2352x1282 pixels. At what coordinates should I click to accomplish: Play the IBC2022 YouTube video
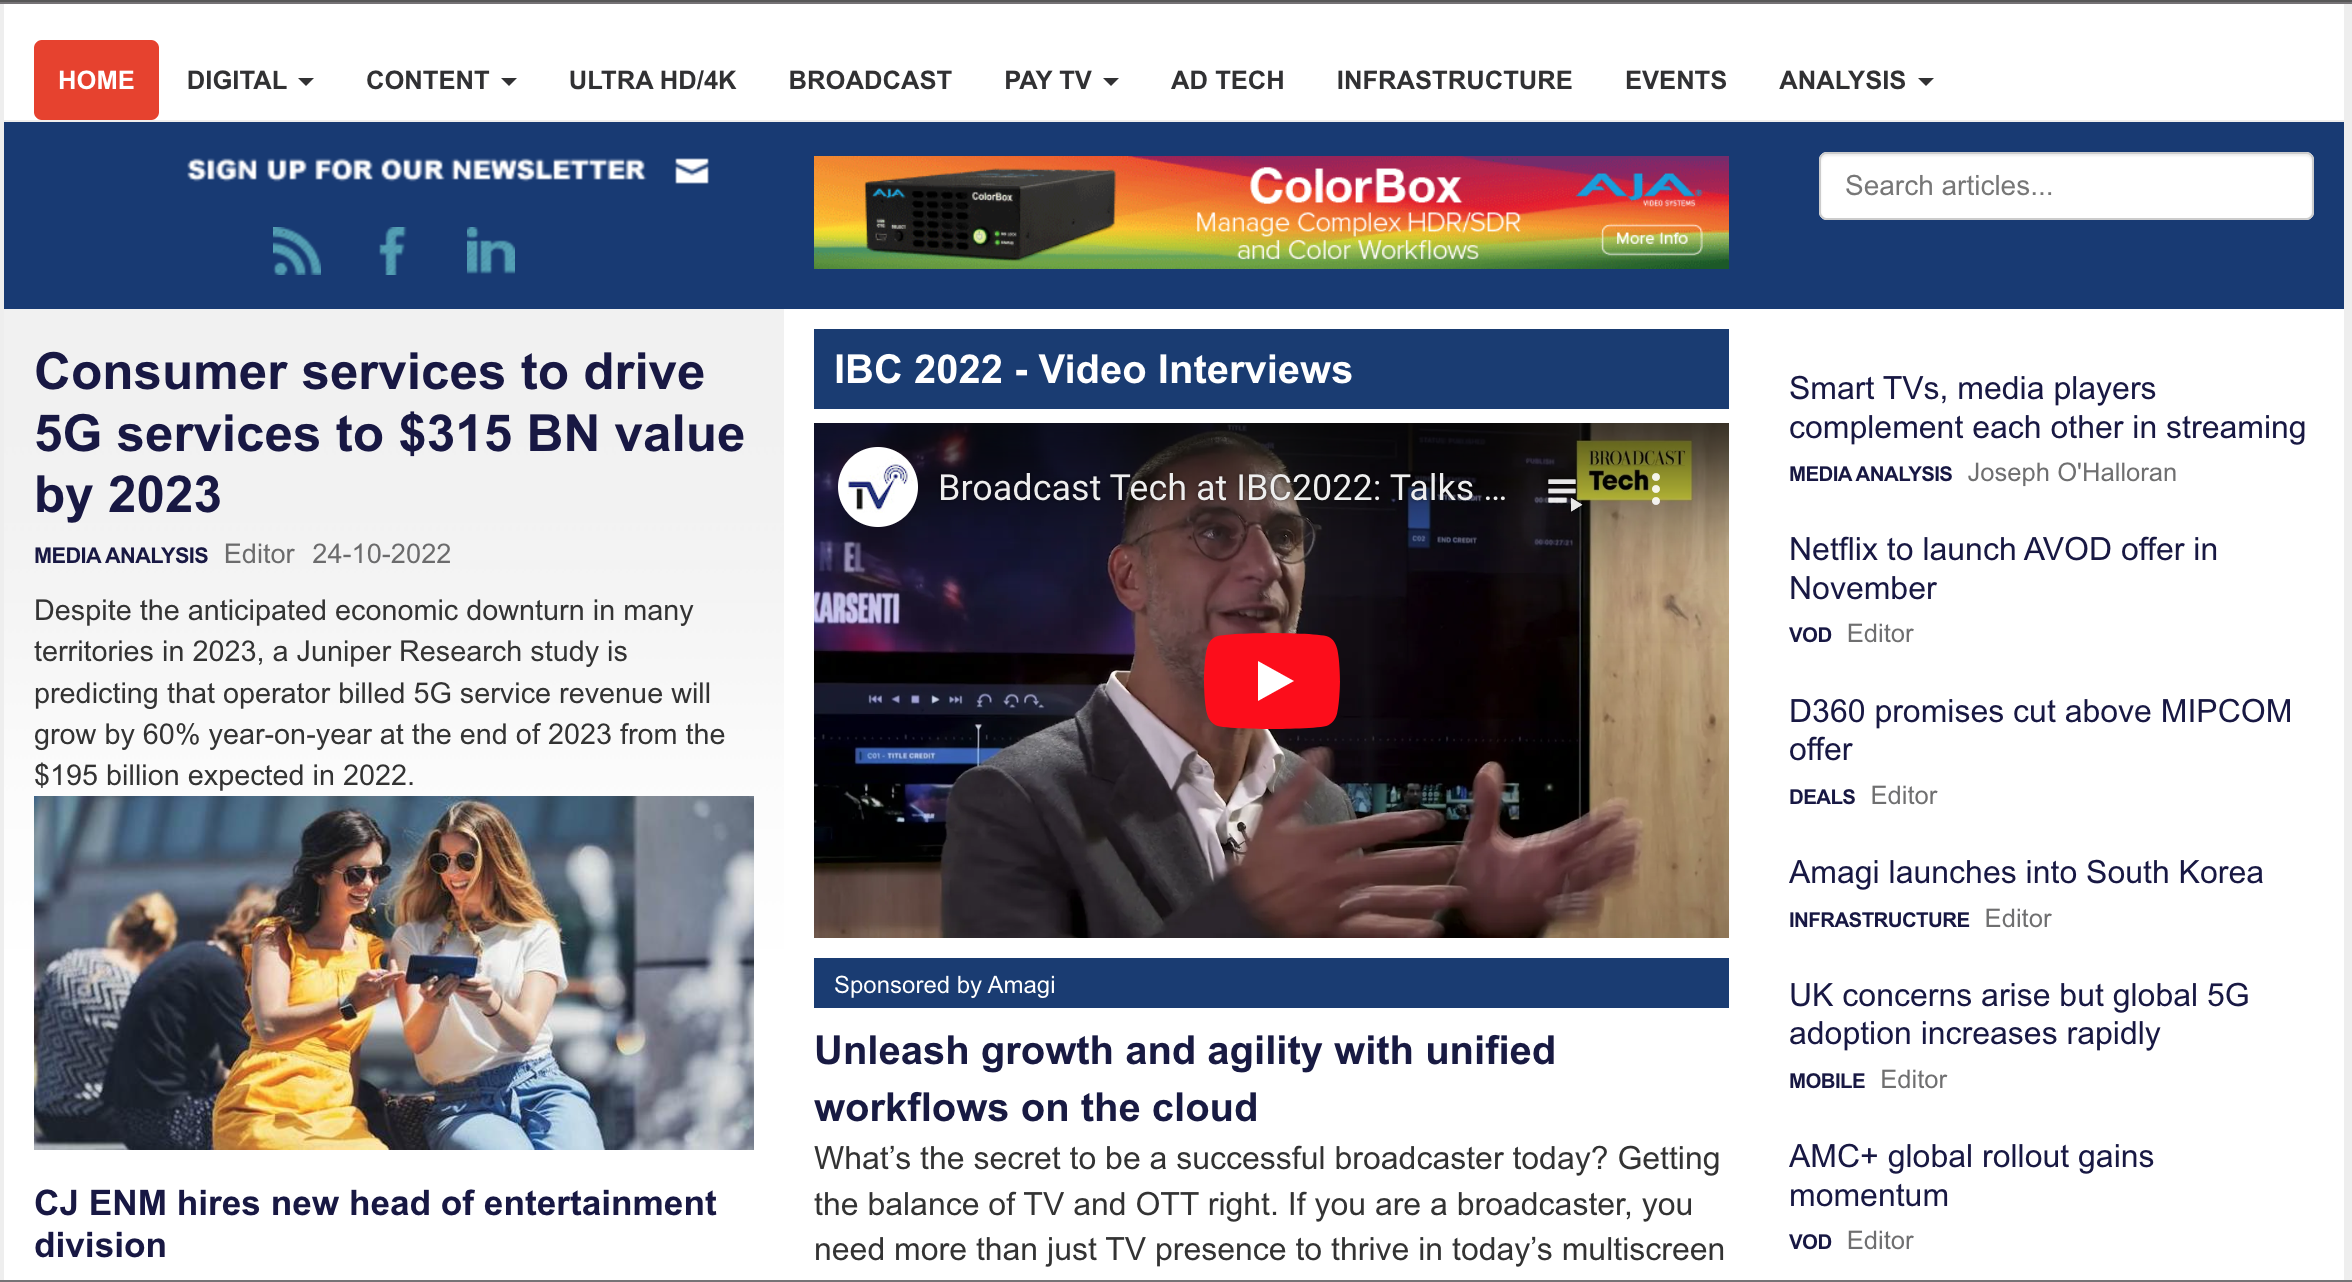[x=1271, y=681]
